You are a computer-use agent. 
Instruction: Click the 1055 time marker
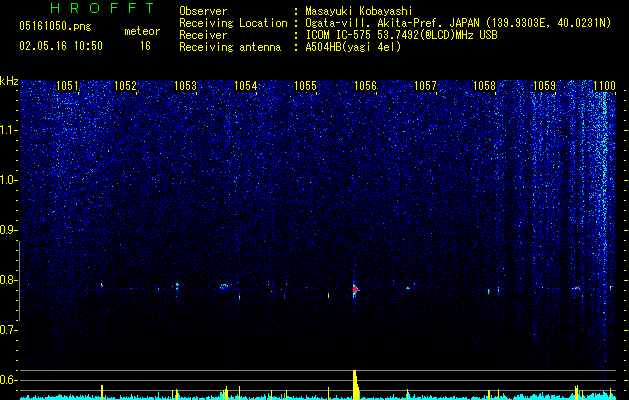[x=305, y=86]
